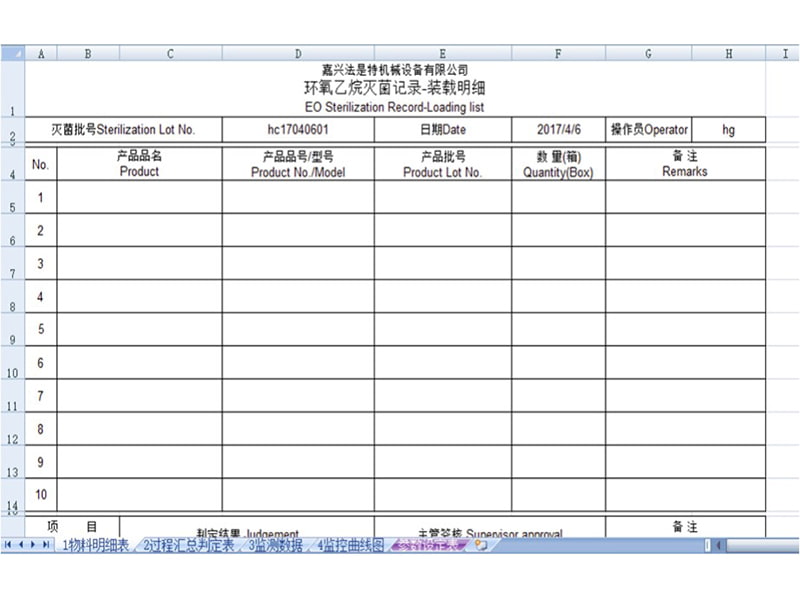This screenshot has height=600, width=800.
Task: Open the 1物料明细表 sheet tab
Action: tap(95, 545)
